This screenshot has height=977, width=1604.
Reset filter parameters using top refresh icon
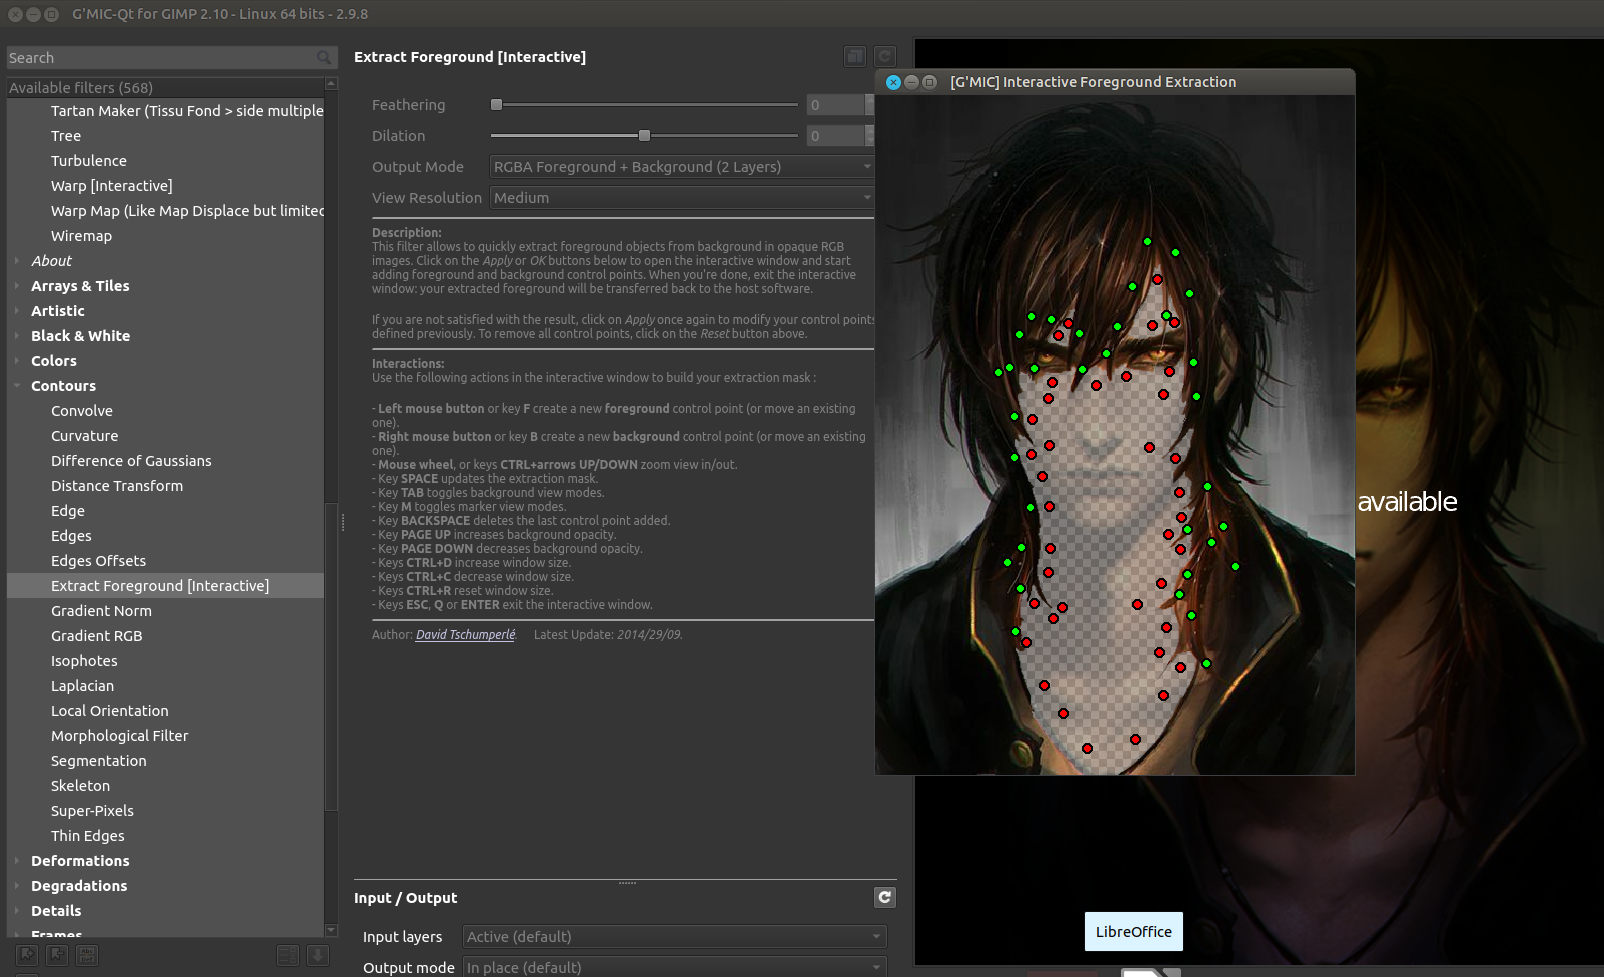(885, 56)
